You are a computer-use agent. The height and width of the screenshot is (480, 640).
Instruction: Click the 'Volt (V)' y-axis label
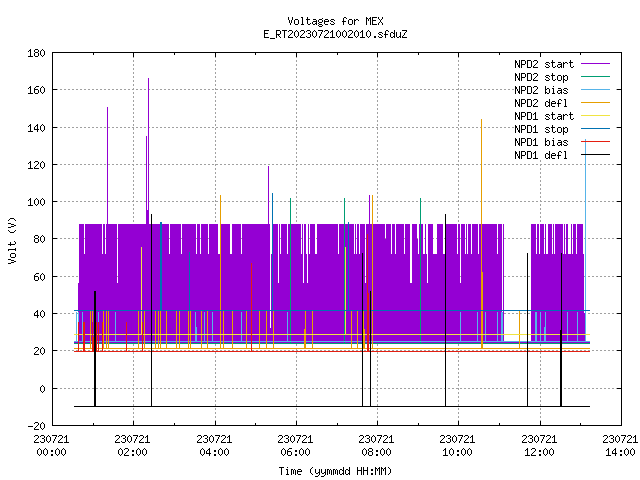[12, 240]
